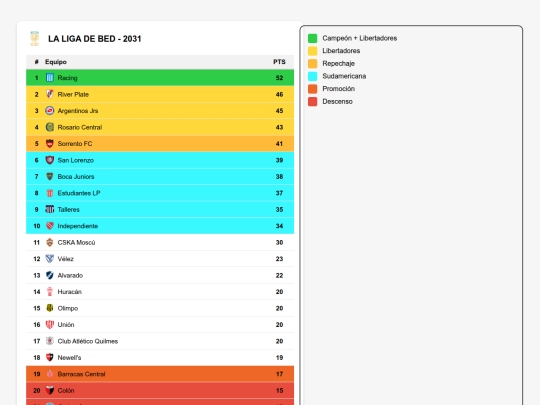Viewport: 540px width, 405px height.
Task: Click the River Plate team crest
Action: pos(50,94)
